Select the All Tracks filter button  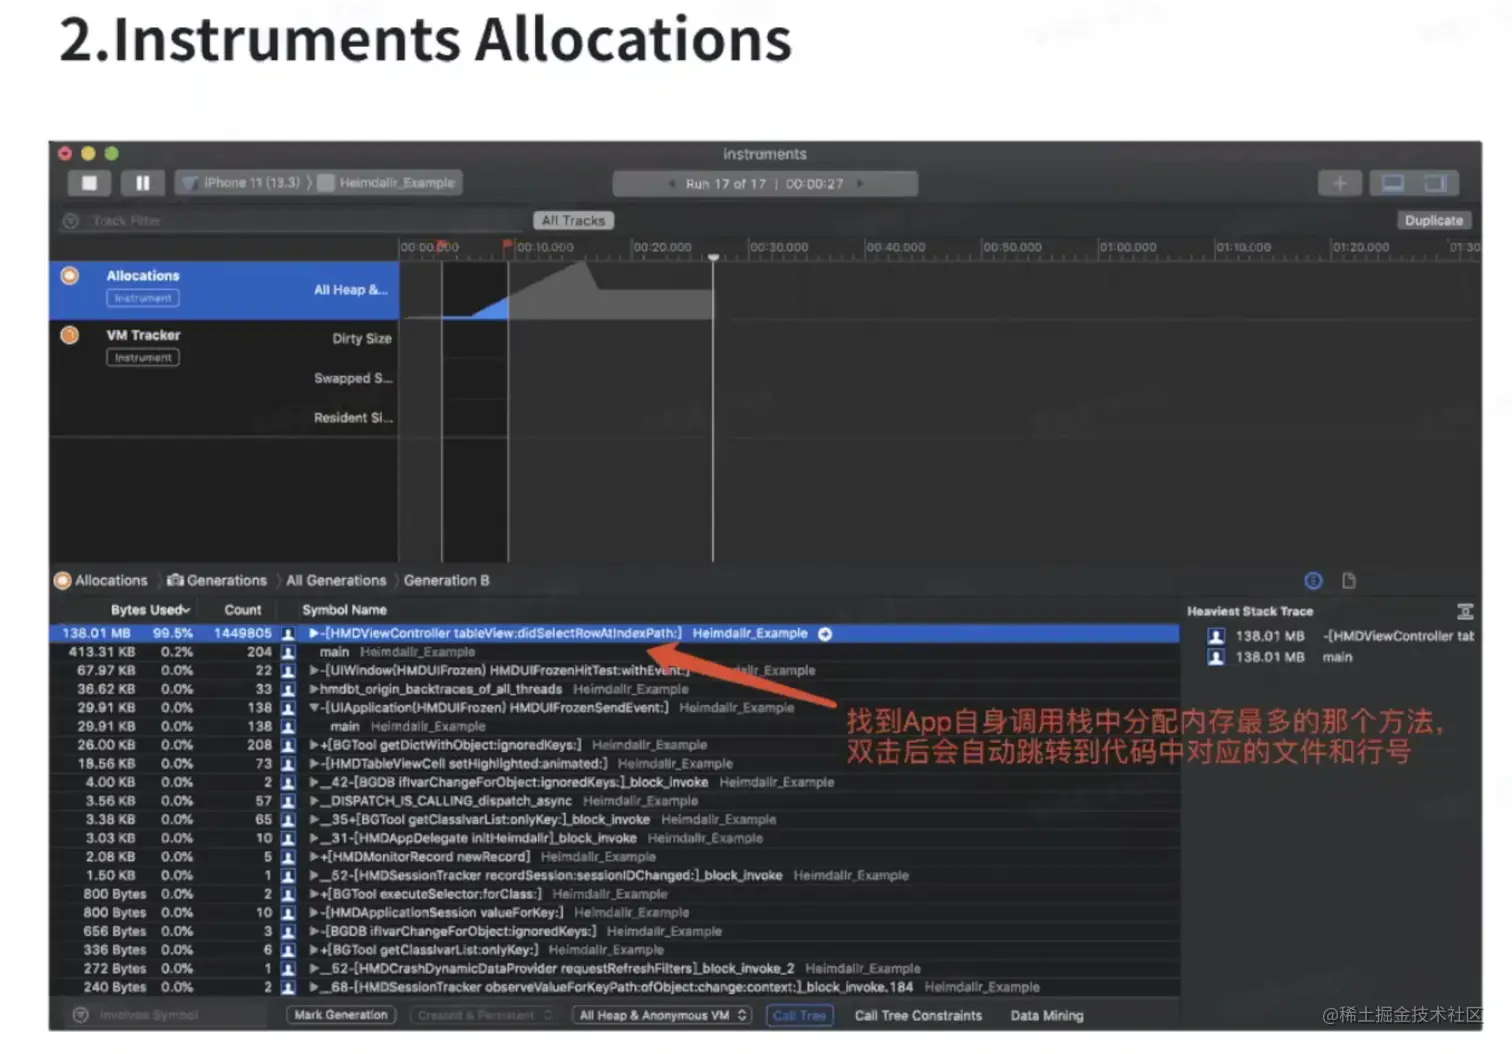[x=573, y=221]
